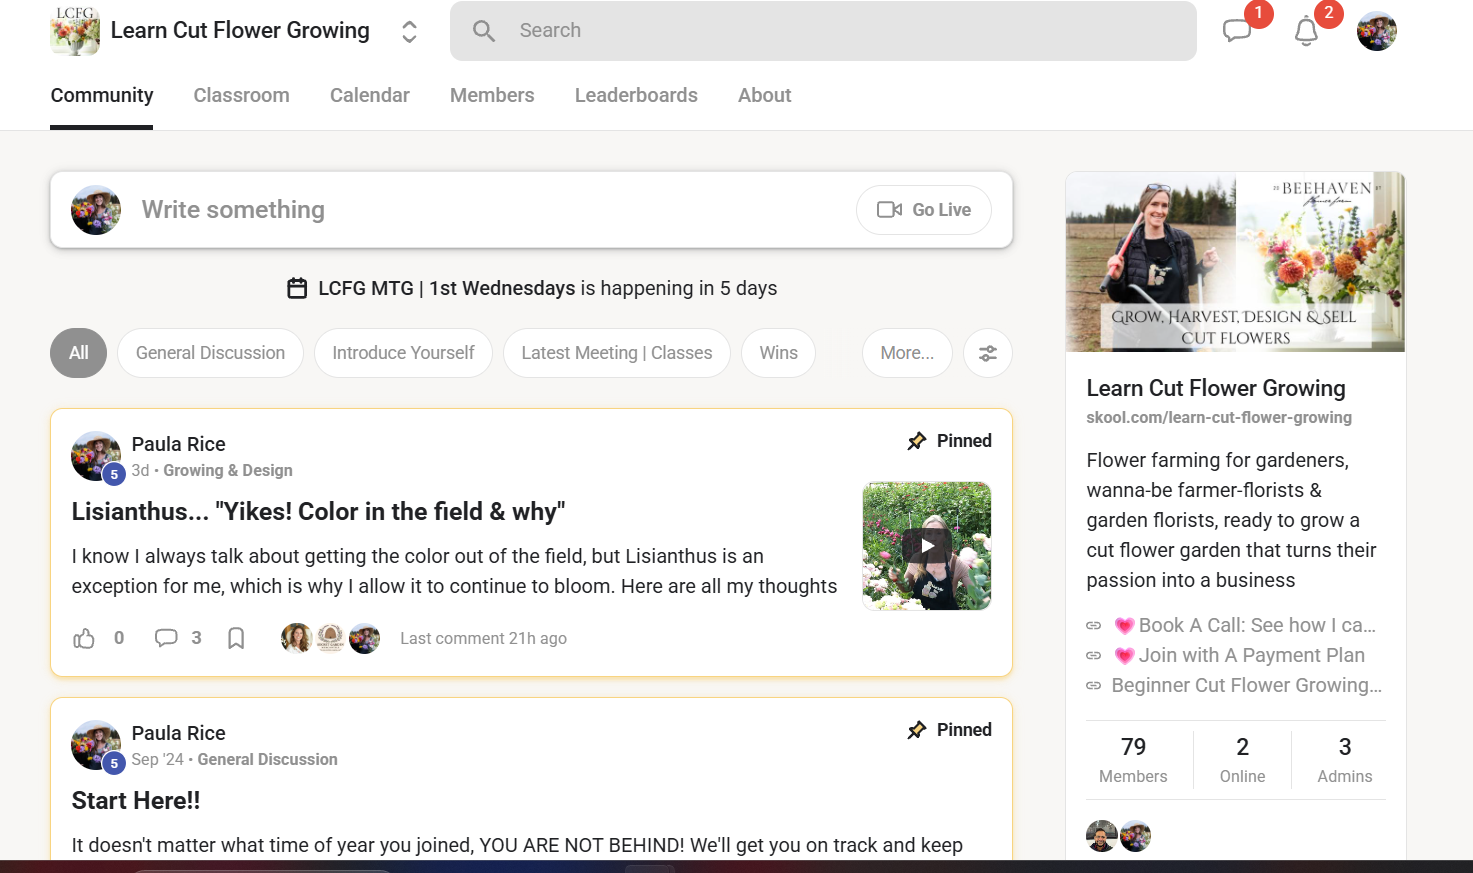
Task: Click Last comment 21h ago
Action: click(484, 638)
